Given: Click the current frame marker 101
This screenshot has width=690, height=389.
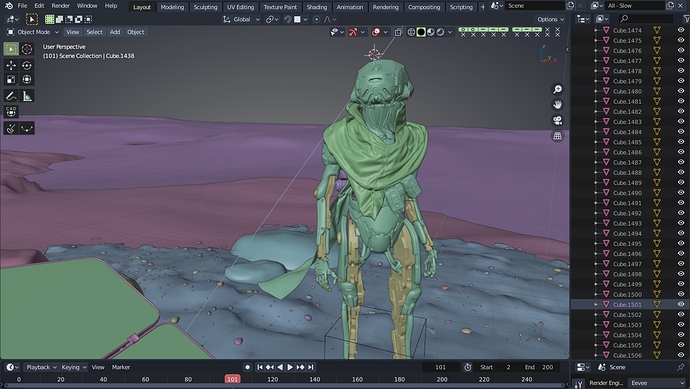Looking at the screenshot, I should [x=232, y=379].
